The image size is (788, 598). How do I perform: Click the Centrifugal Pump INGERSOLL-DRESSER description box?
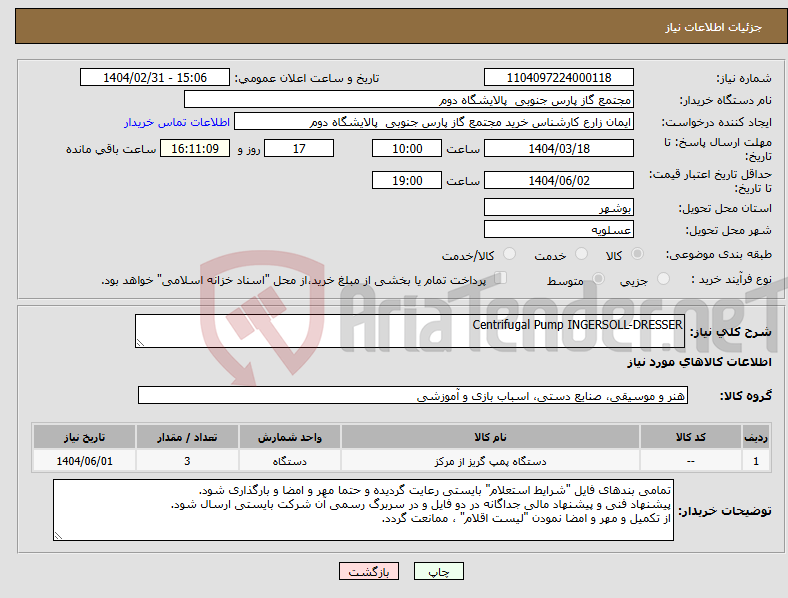(410, 331)
